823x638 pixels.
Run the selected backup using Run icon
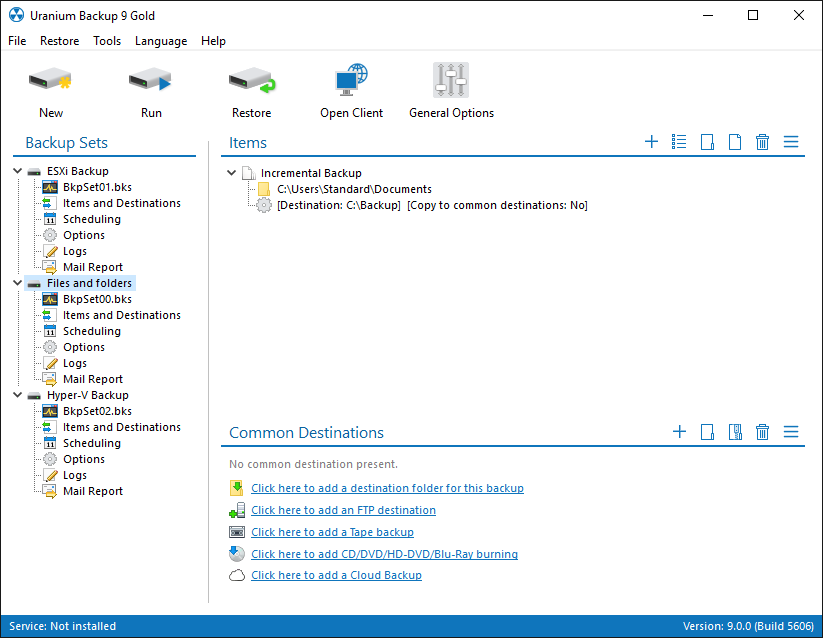coord(150,90)
